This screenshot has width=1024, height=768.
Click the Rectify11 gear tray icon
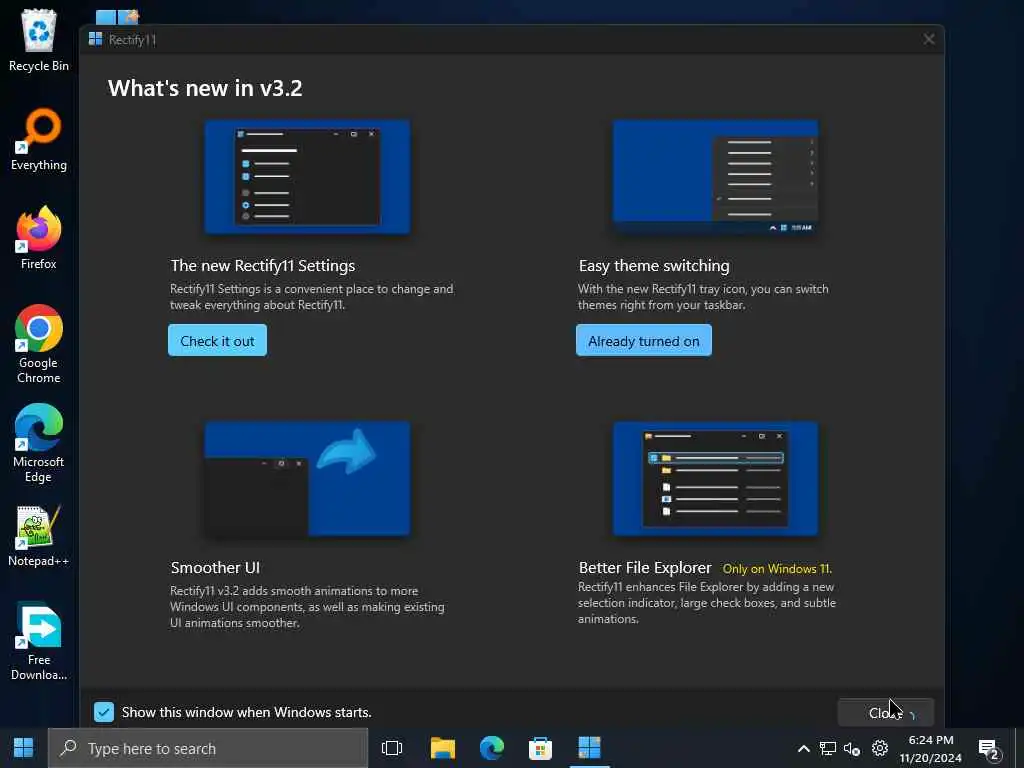(x=880, y=748)
